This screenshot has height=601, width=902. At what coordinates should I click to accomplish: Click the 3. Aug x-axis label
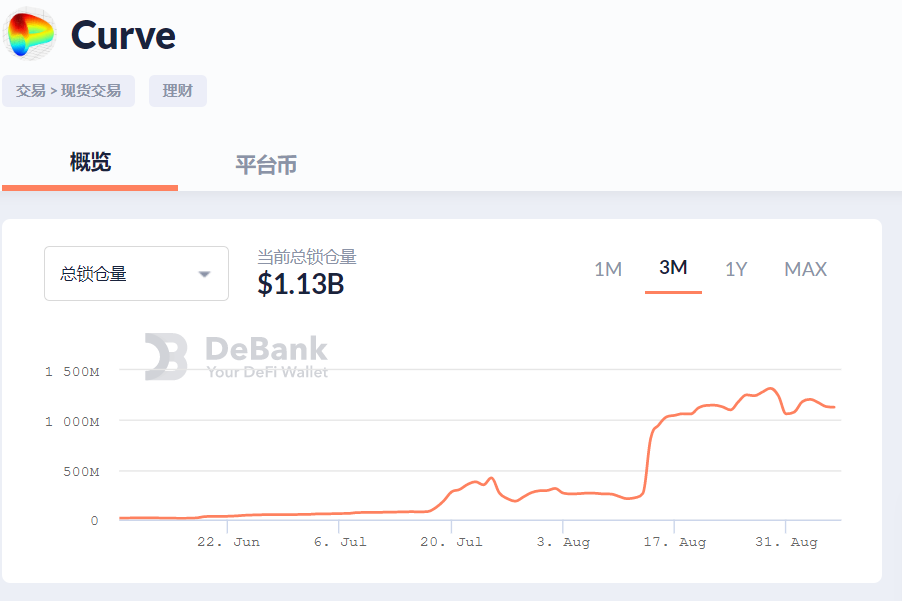coord(563,542)
